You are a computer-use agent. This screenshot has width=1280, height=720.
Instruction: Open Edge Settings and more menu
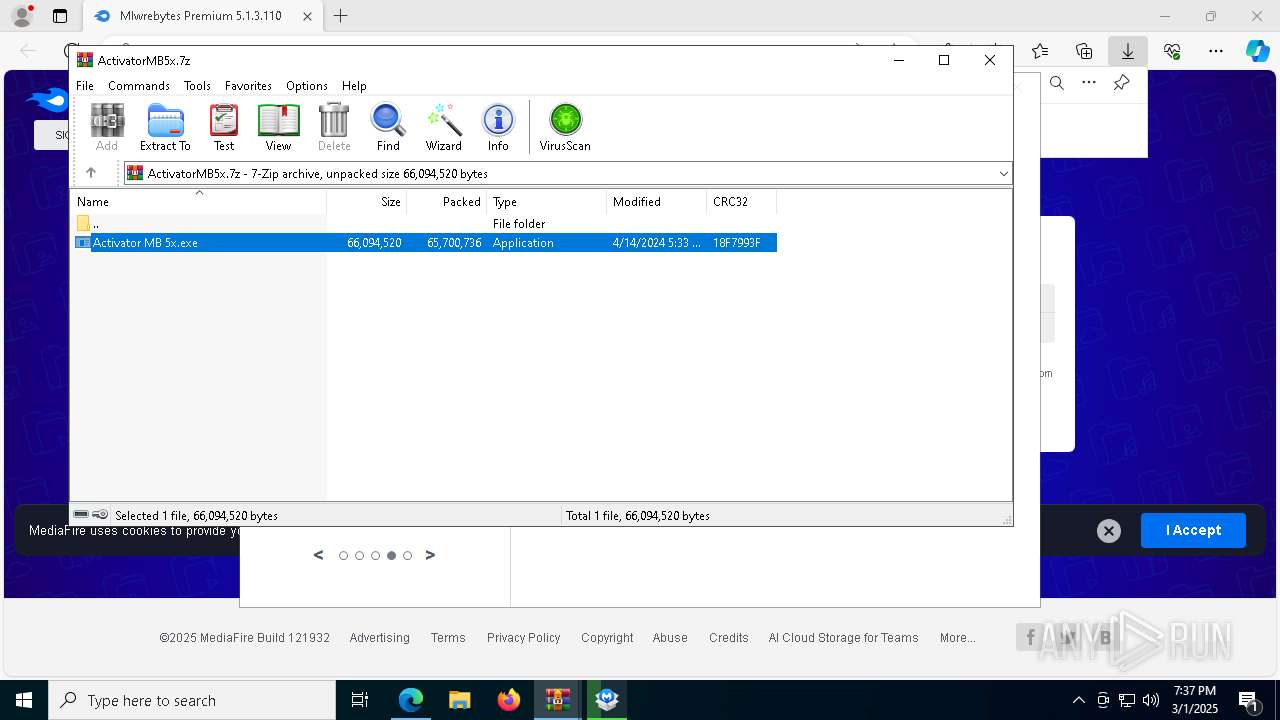coord(1216,51)
